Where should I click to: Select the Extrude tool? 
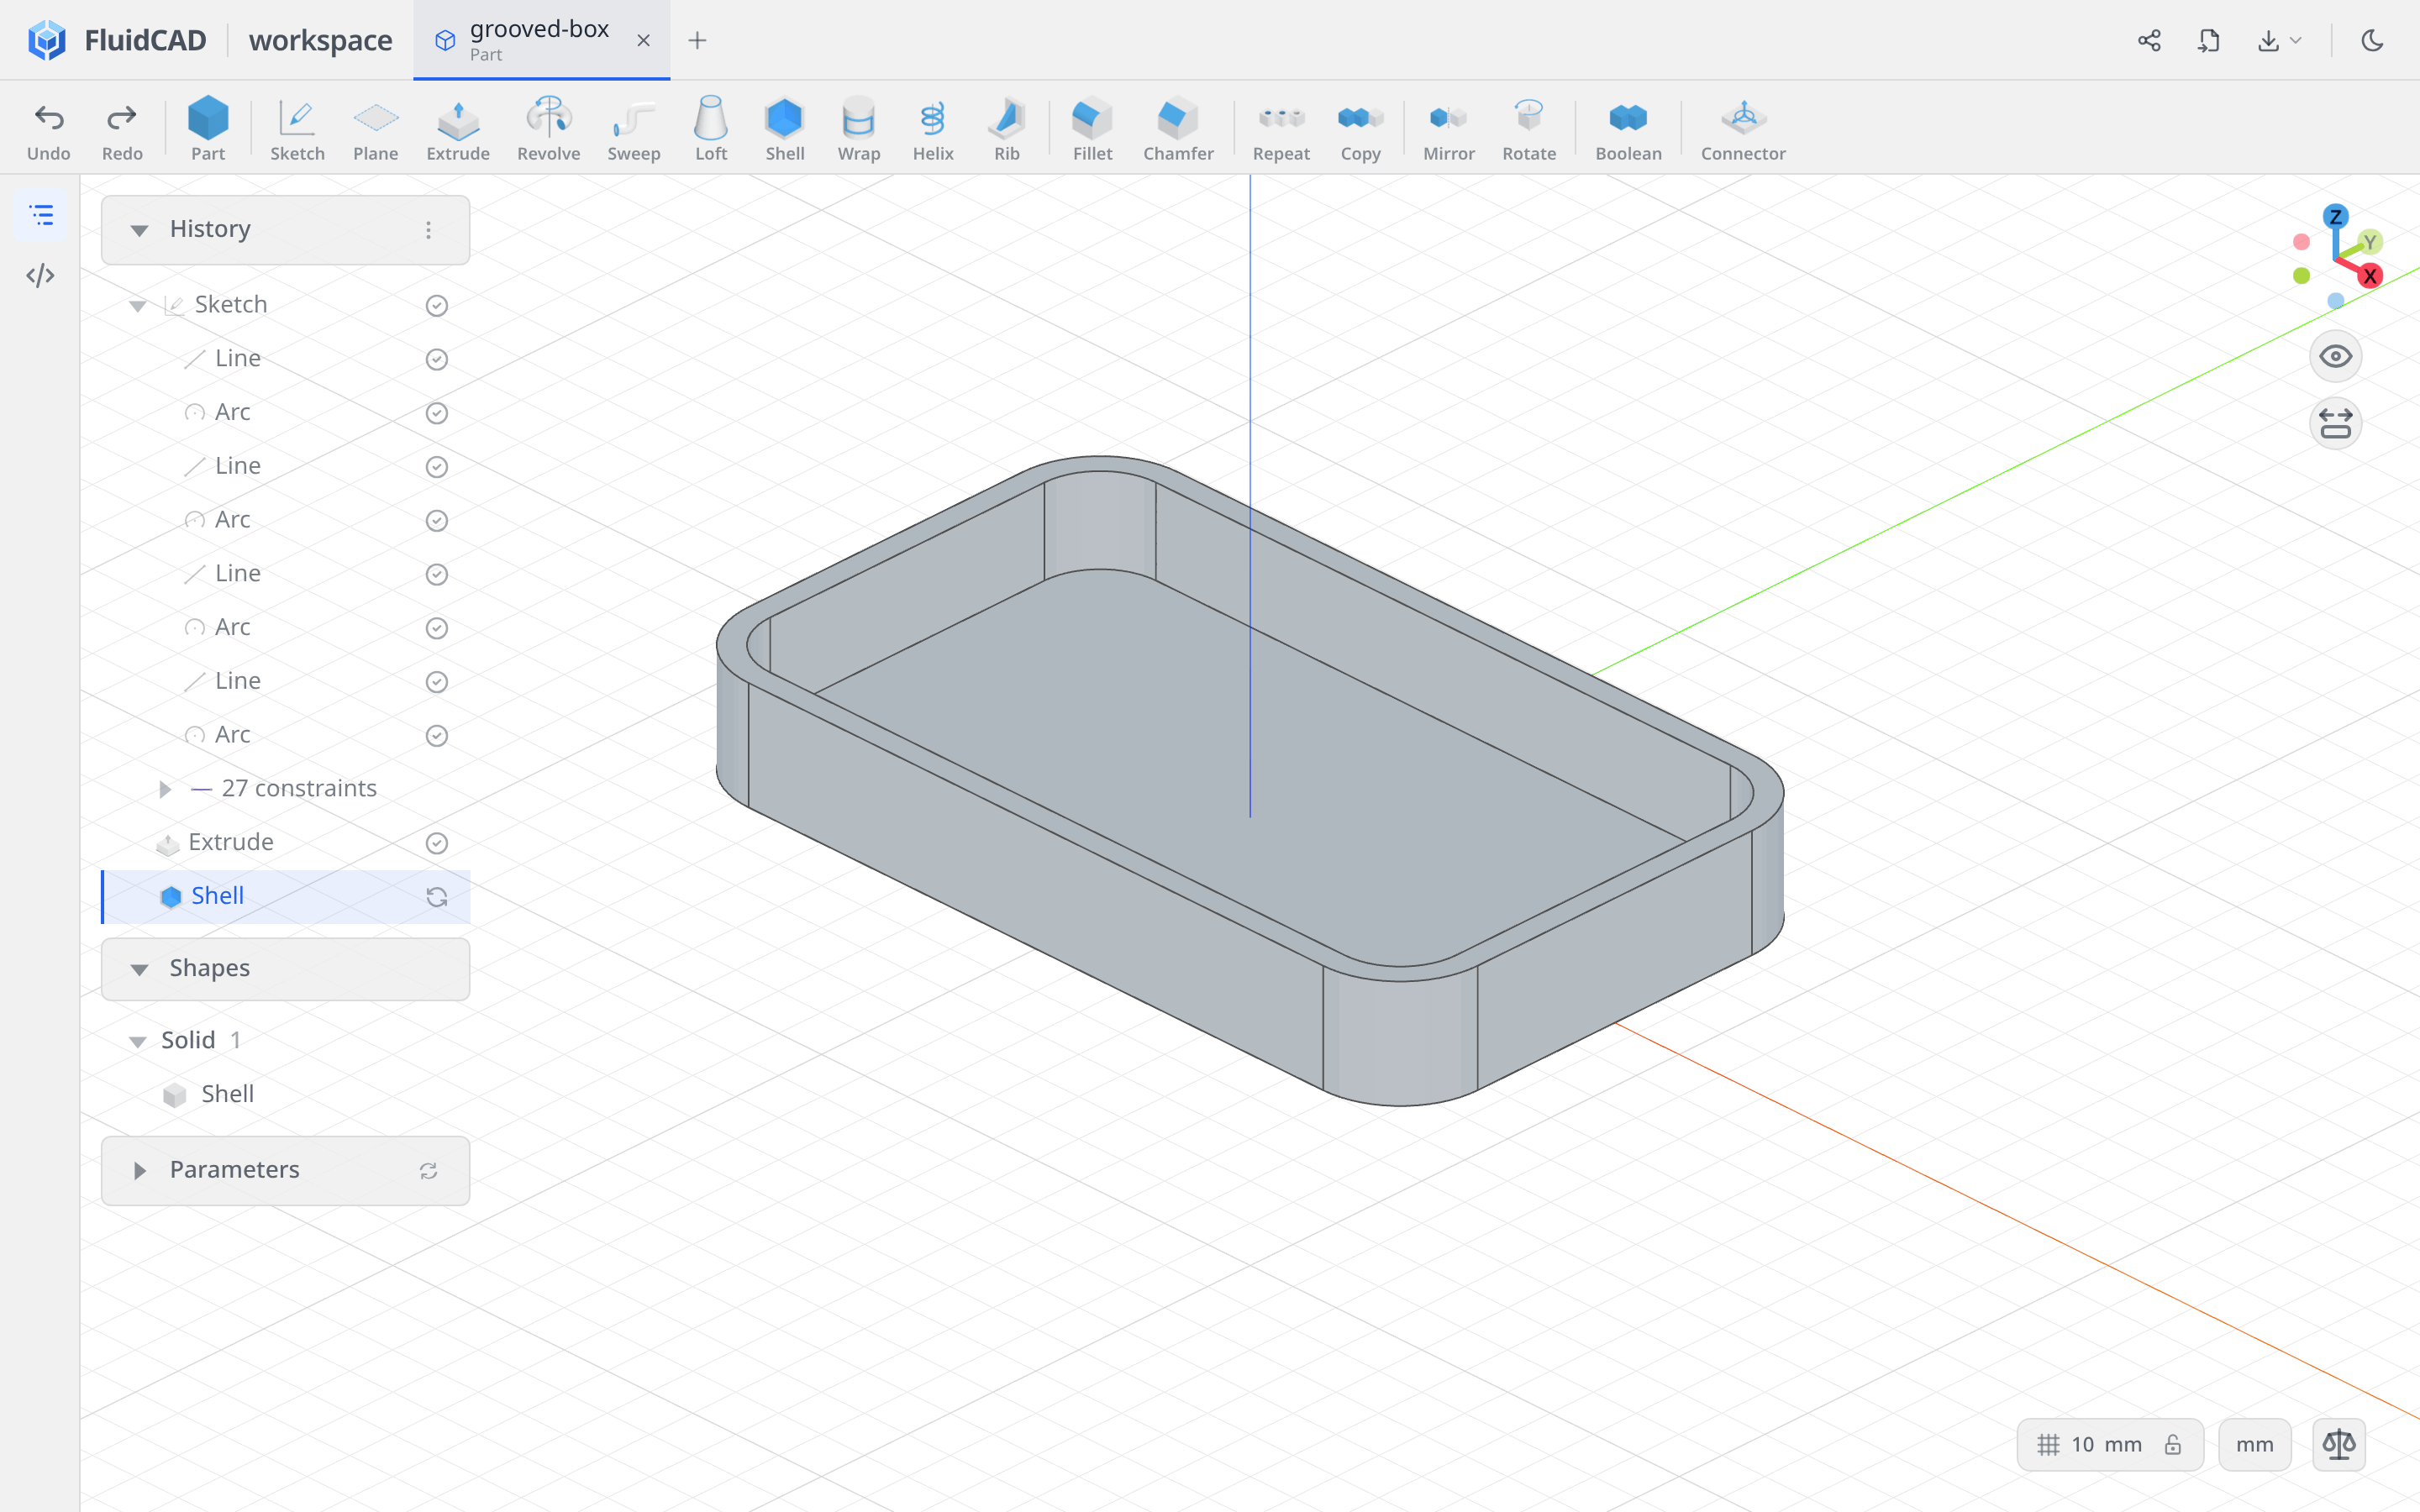458,129
